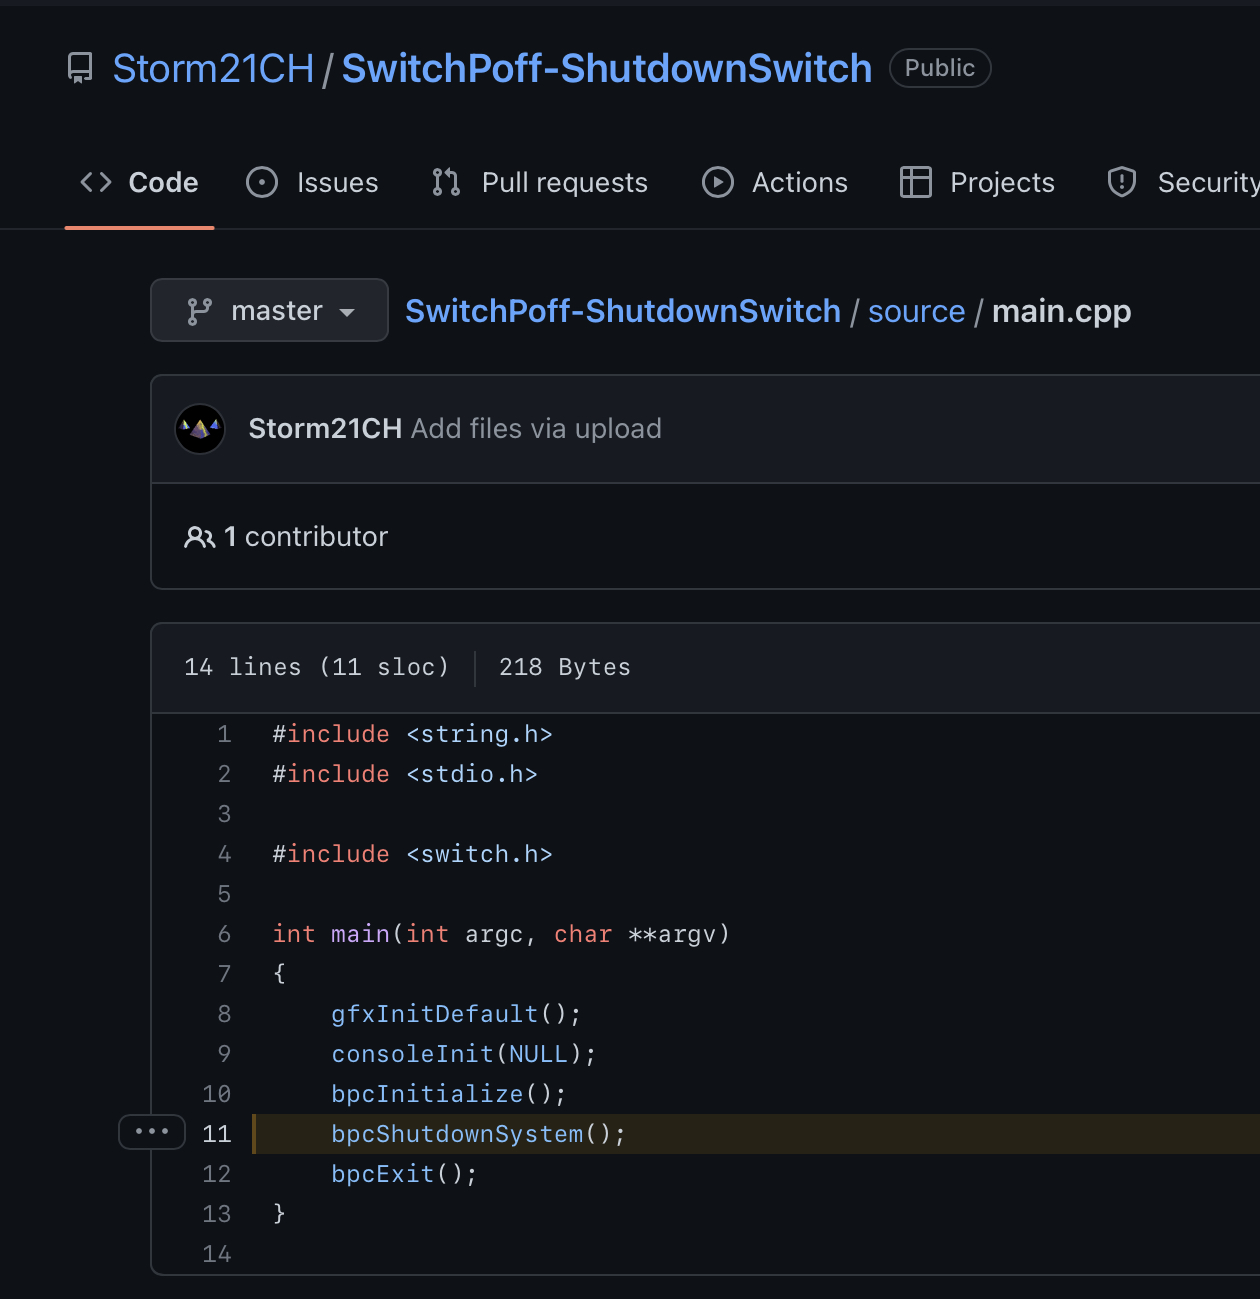Click the Storm21CH avatar image

point(200,429)
